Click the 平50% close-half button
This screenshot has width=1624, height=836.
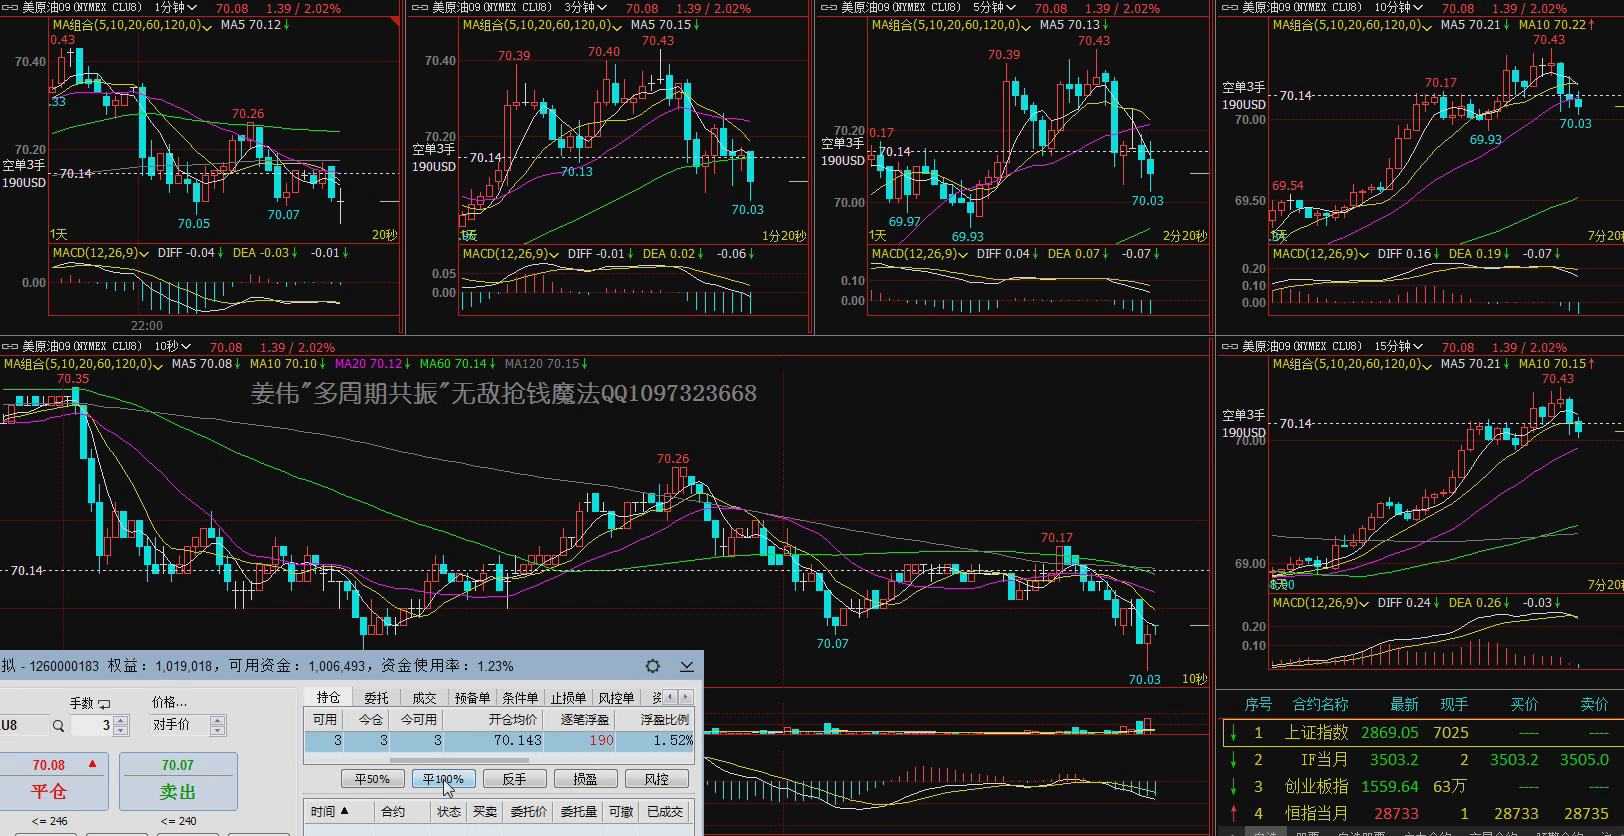click(372, 779)
